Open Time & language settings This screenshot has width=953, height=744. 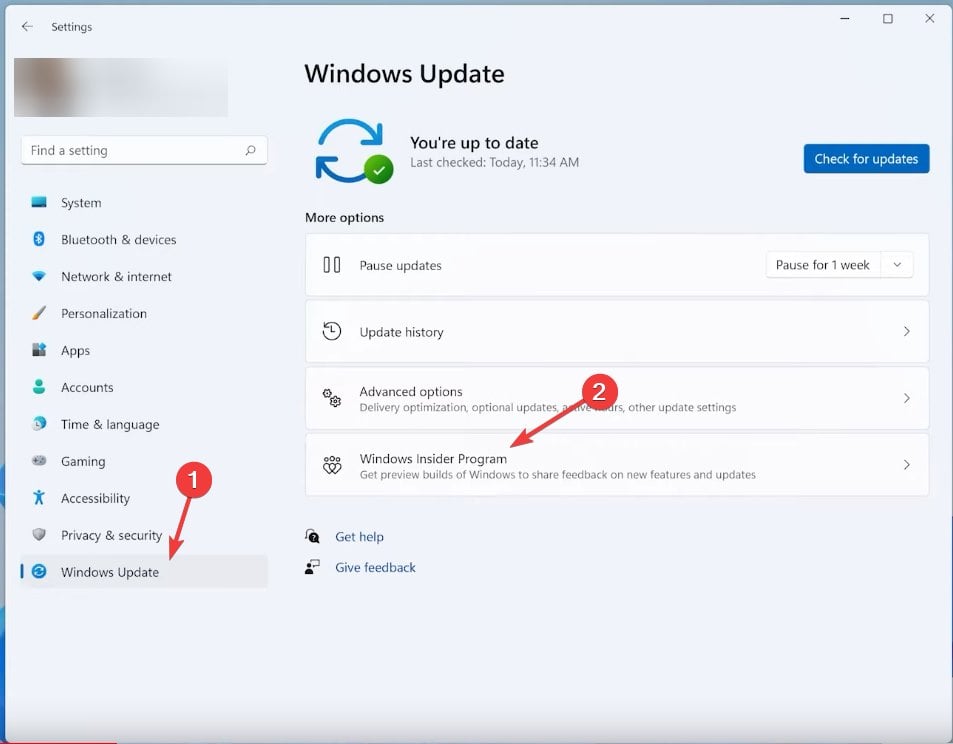tap(110, 424)
